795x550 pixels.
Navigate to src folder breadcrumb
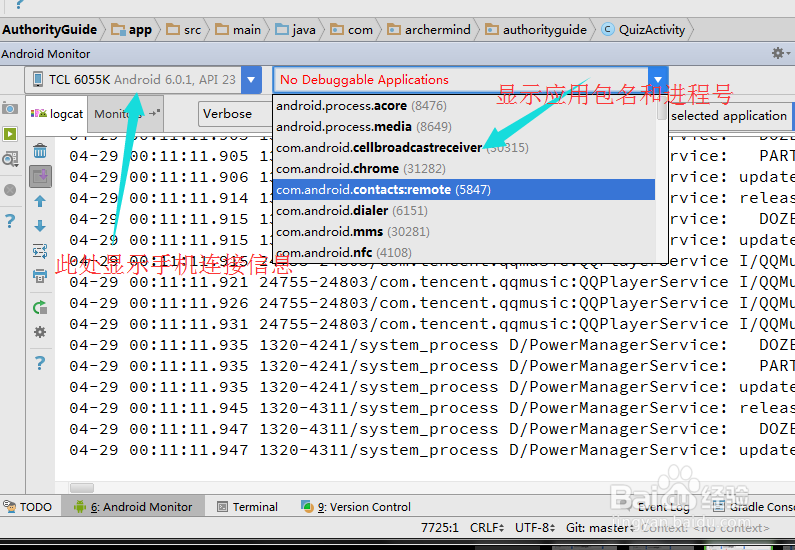[x=184, y=29]
